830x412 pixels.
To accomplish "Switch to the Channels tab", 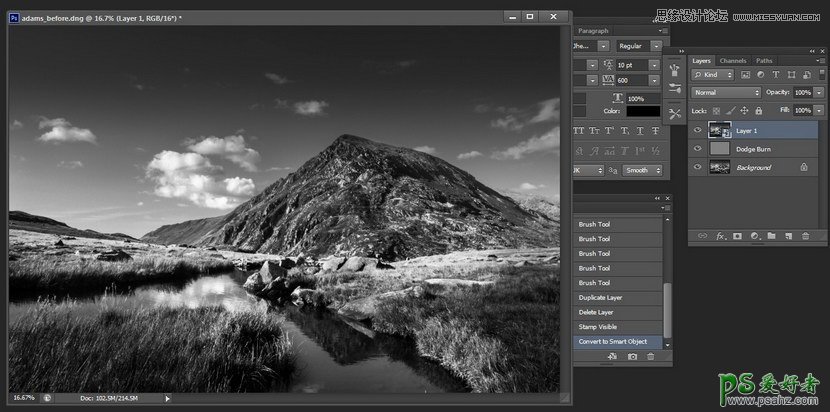I will (x=733, y=60).
